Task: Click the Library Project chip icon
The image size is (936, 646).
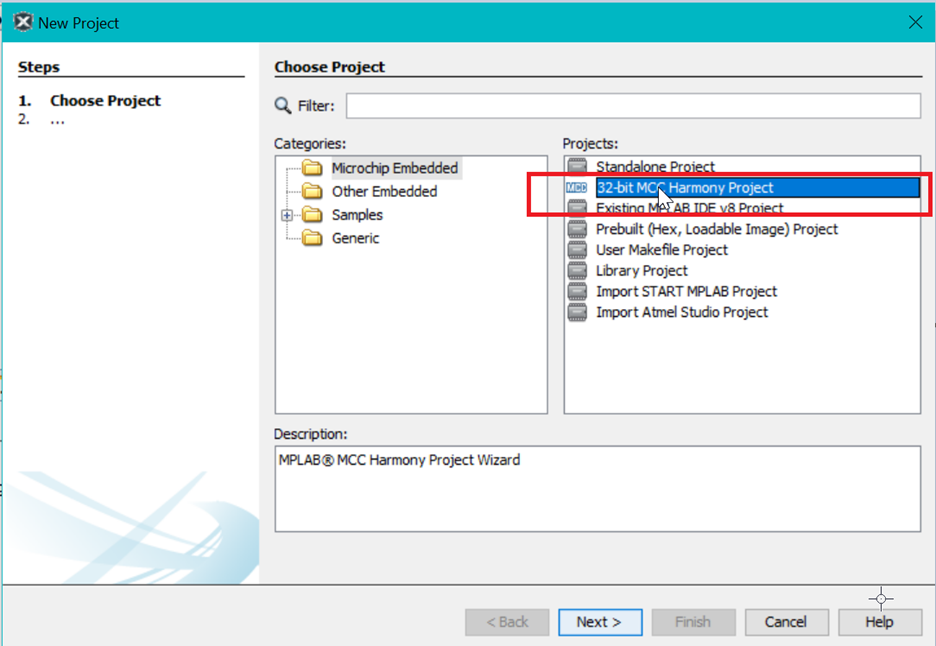Action: point(577,271)
